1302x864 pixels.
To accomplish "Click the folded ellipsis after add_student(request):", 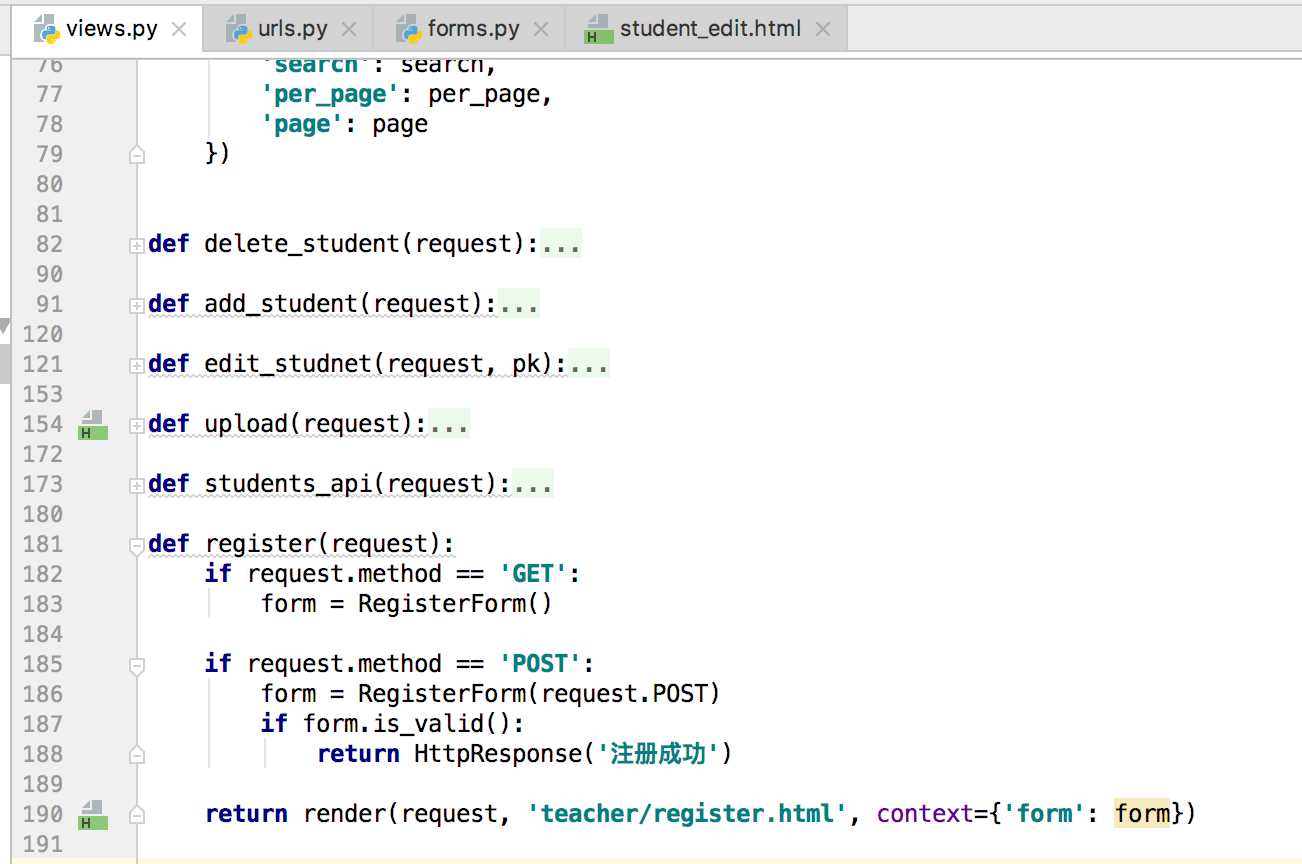I will coord(519,304).
